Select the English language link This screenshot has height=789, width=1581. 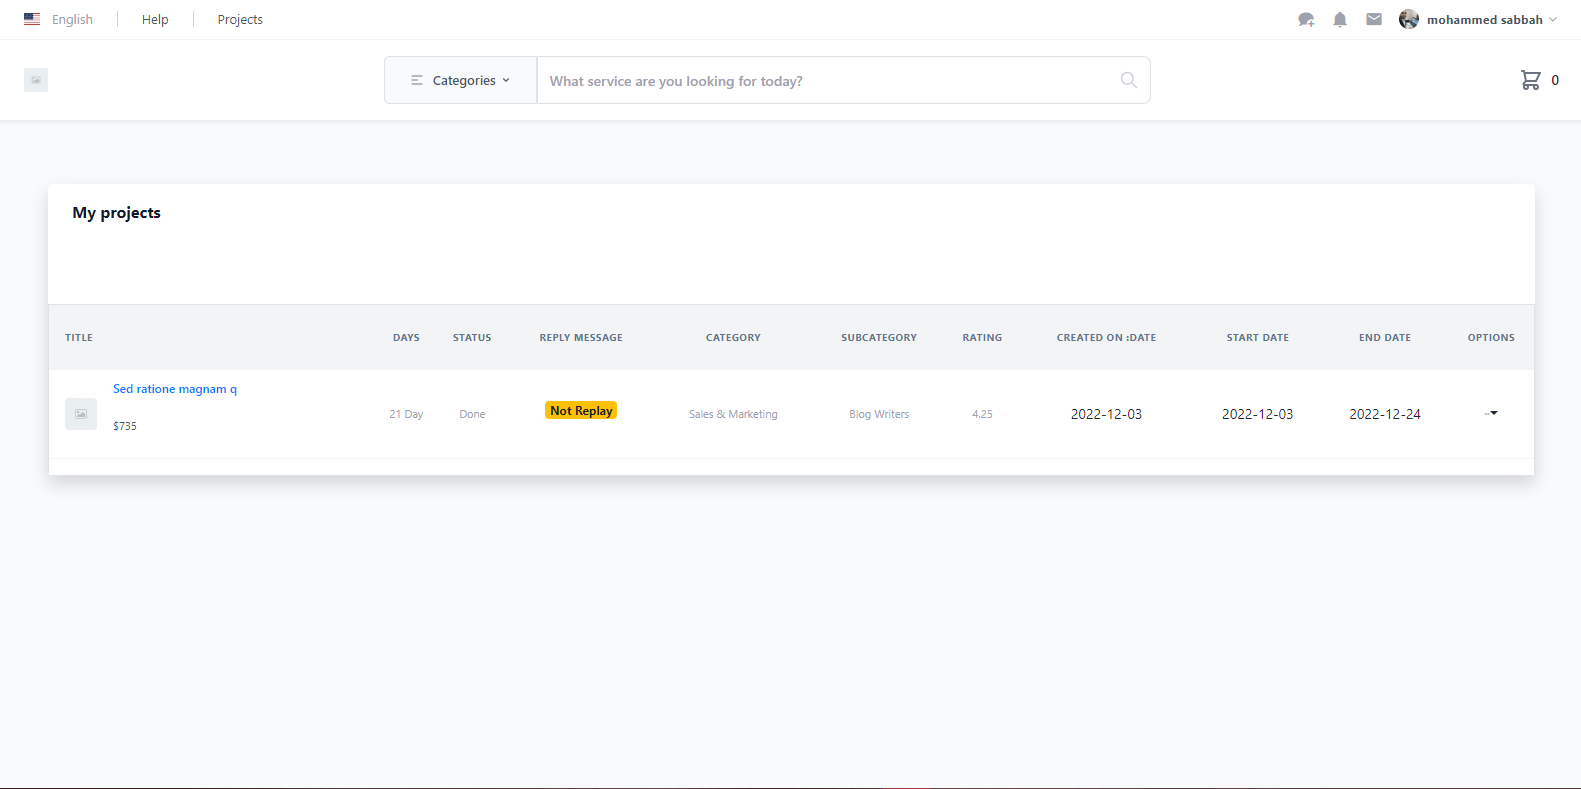[72, 20]
